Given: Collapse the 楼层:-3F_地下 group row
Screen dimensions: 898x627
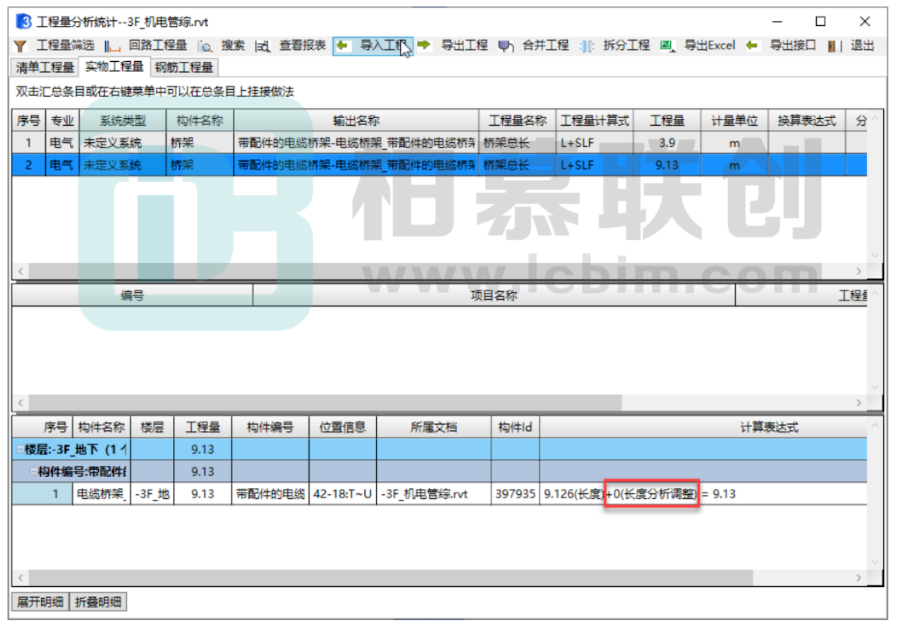Looking at the screenshot, I should [x=19, y=449].
